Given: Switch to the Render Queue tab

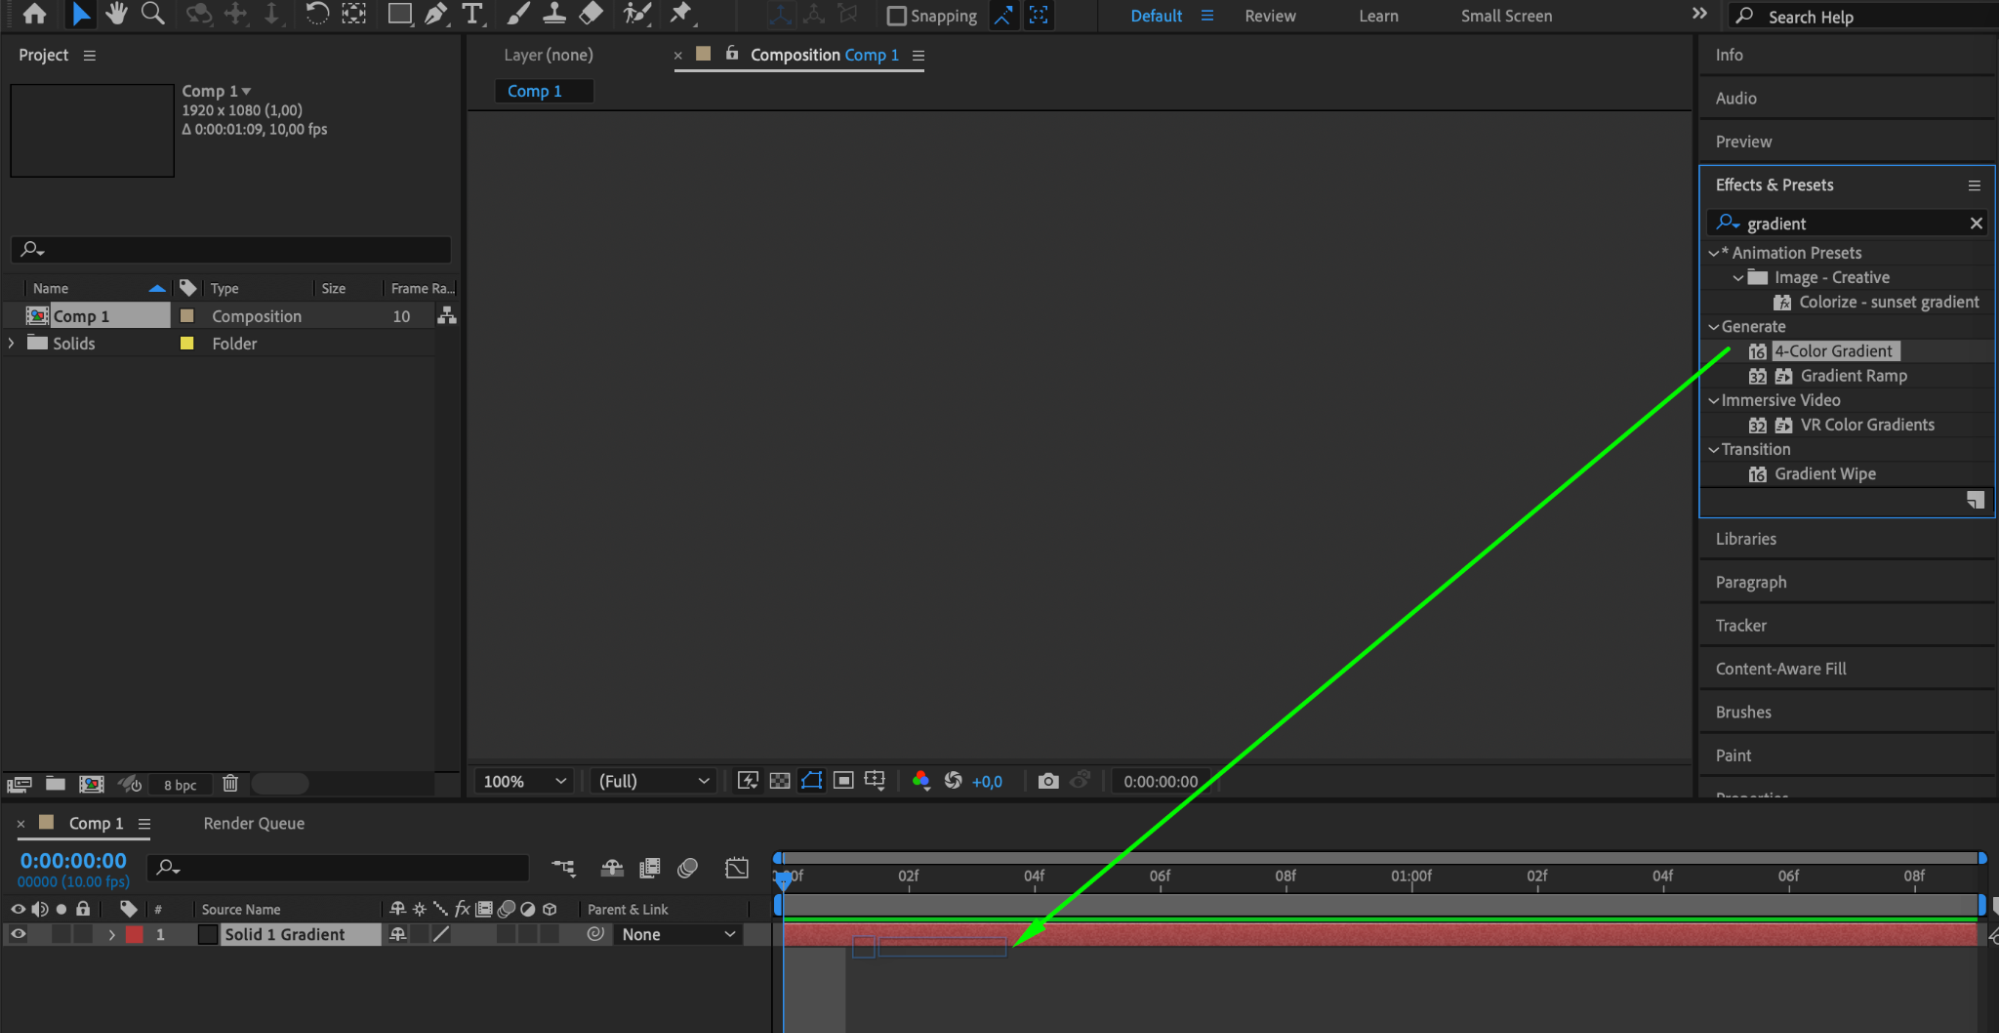Looking at the screenshot, I should pyautogui.click(x=254, y=823).
